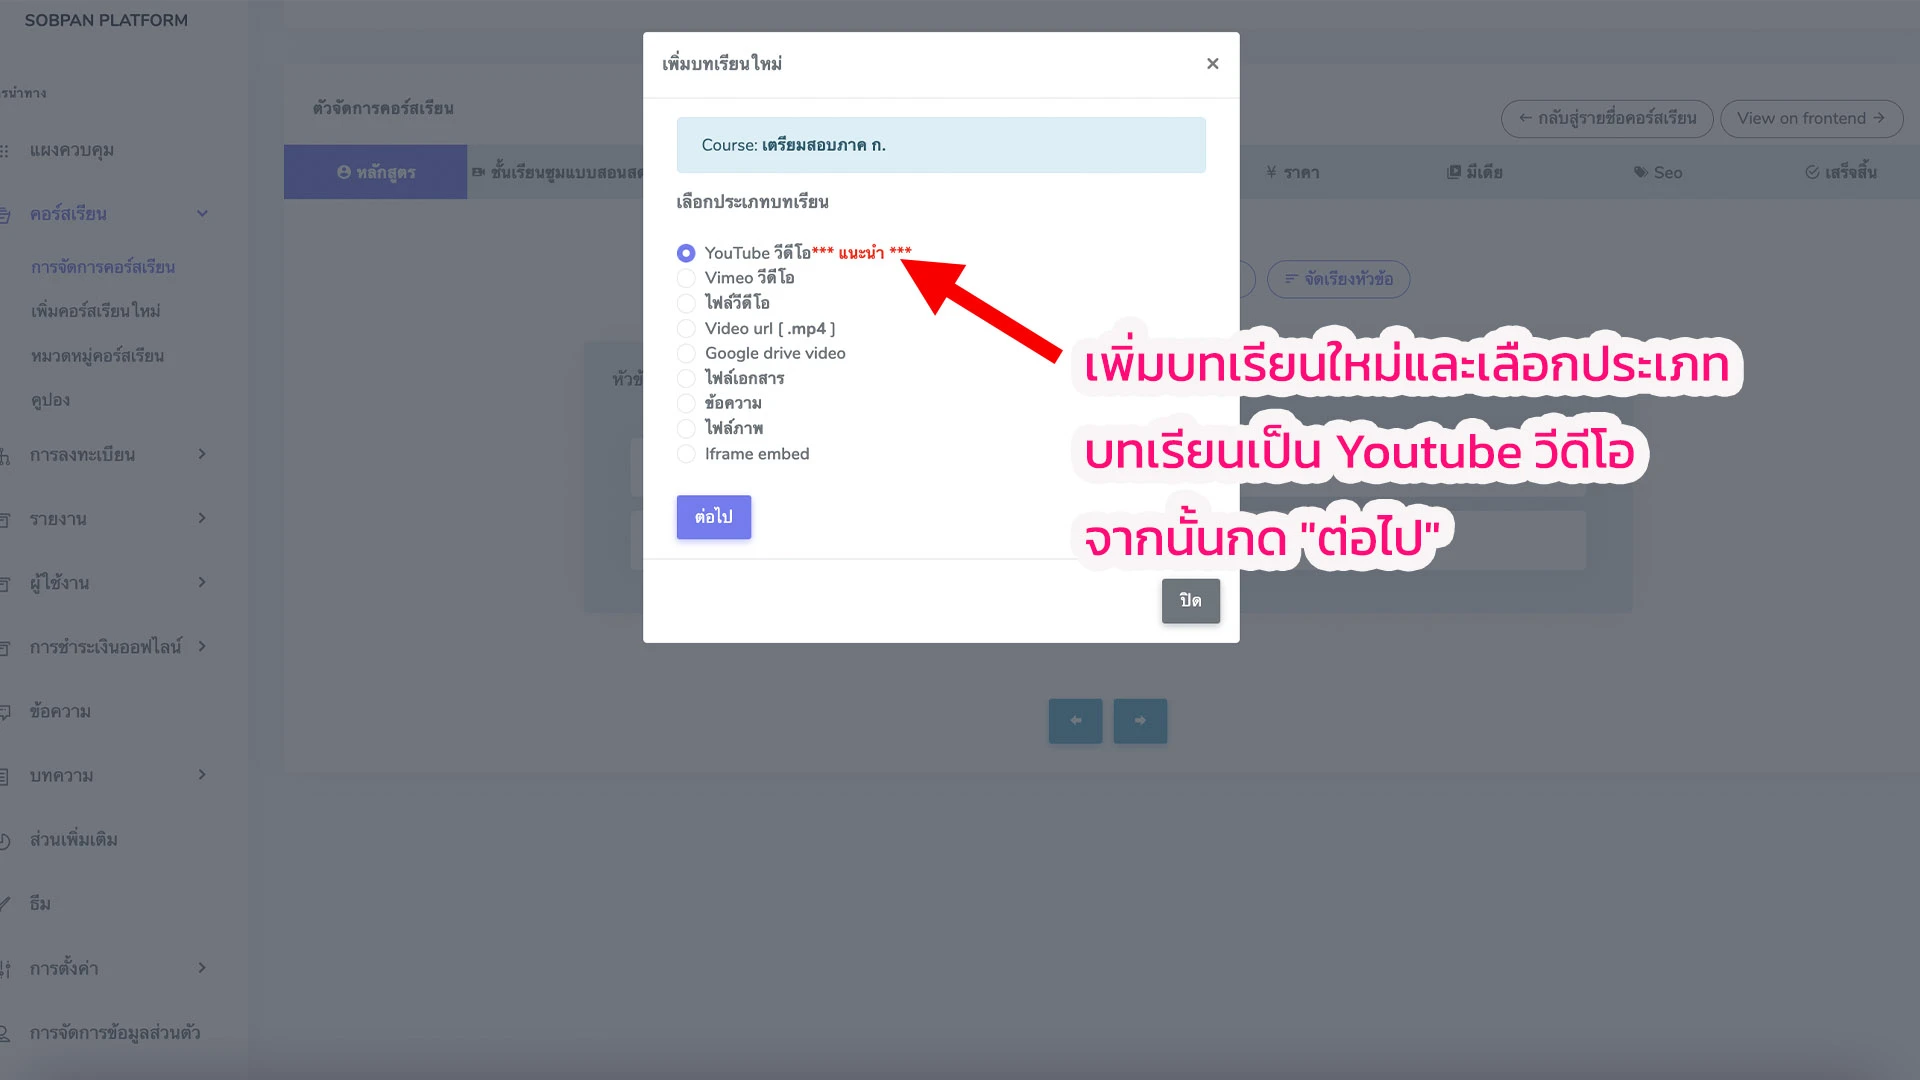Select ไฟล์ภาพ lesson type
Viewport: 1920px width, 1080px height.
pos(686,428)
